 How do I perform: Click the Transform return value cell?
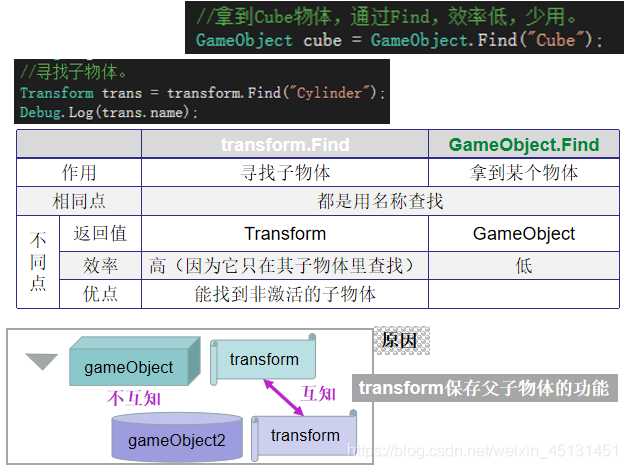tap(285, 234)
